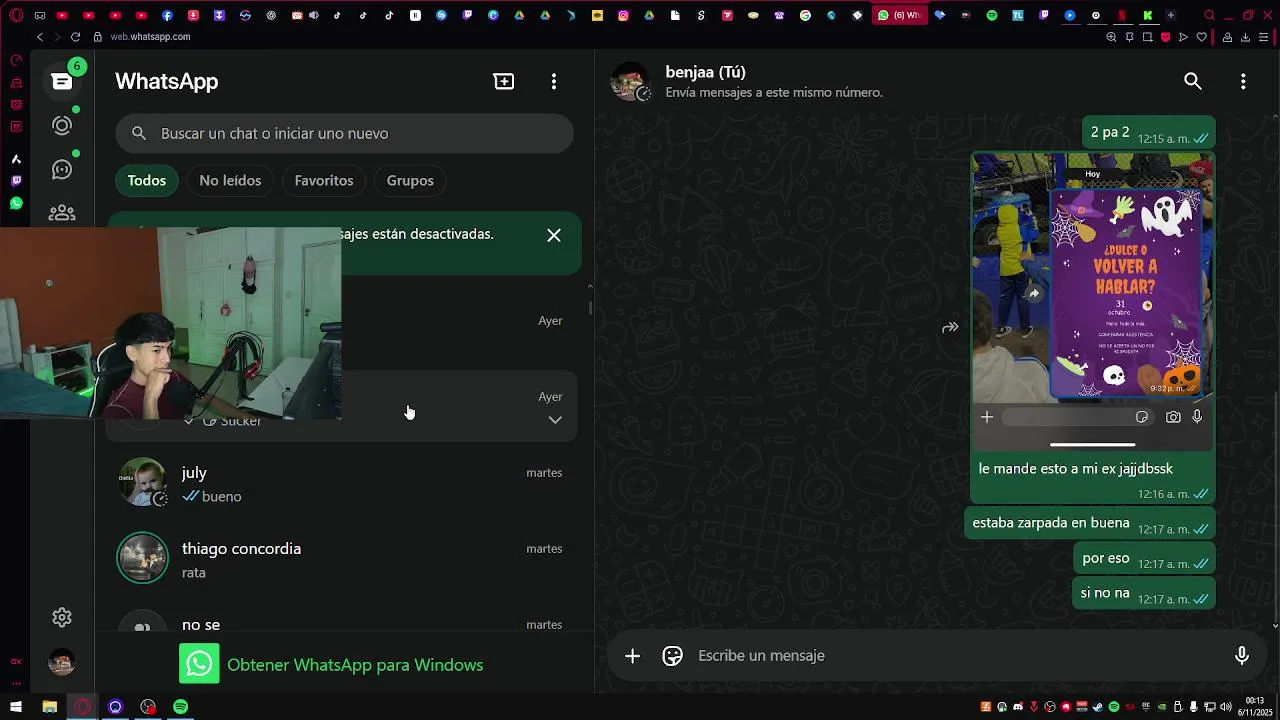Open Spotify from the taskbar
The height and width of the screenshot is (720, 1280).
pyautogui.click(x=180, y=707)
